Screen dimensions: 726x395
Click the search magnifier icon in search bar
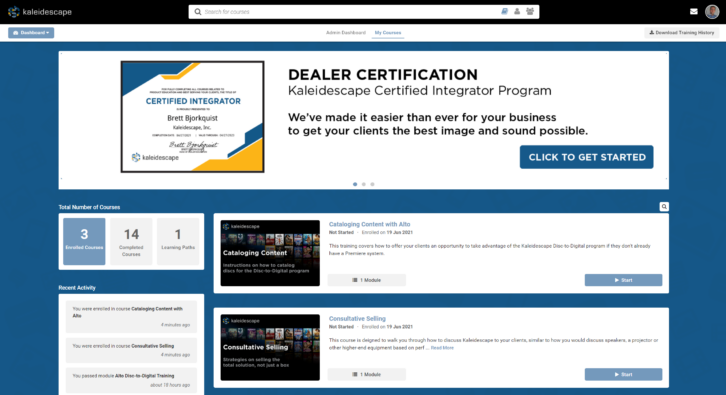pyautogui.click(x=198, y=12)
